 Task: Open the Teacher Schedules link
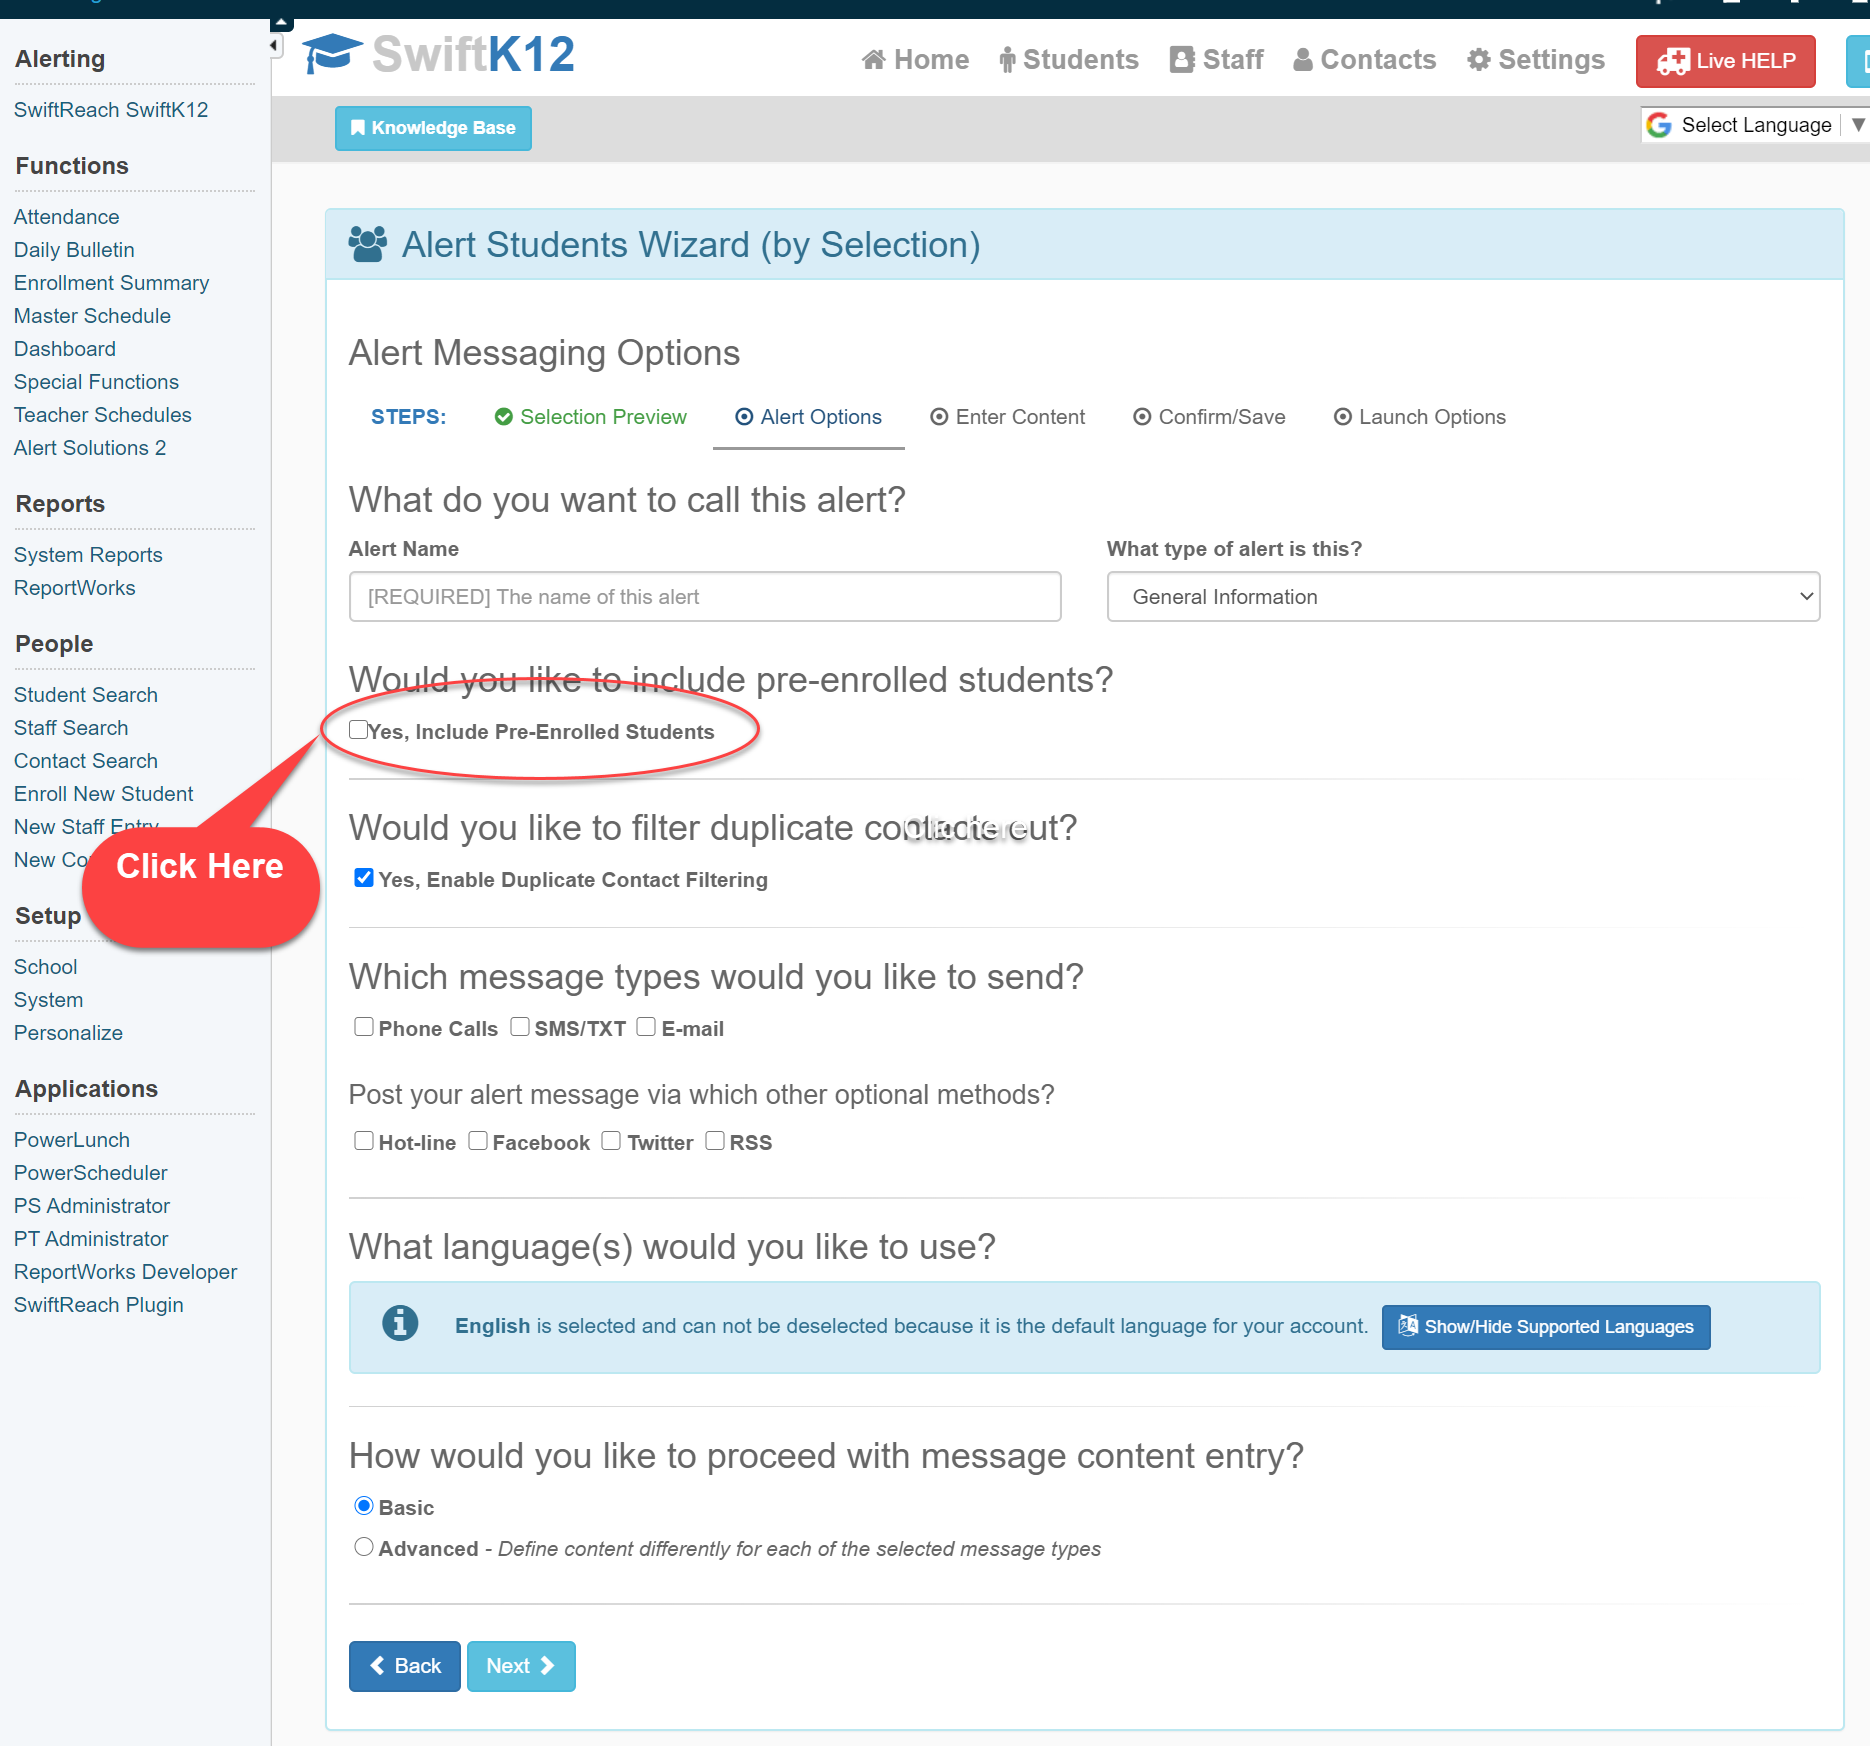[103, 415]
